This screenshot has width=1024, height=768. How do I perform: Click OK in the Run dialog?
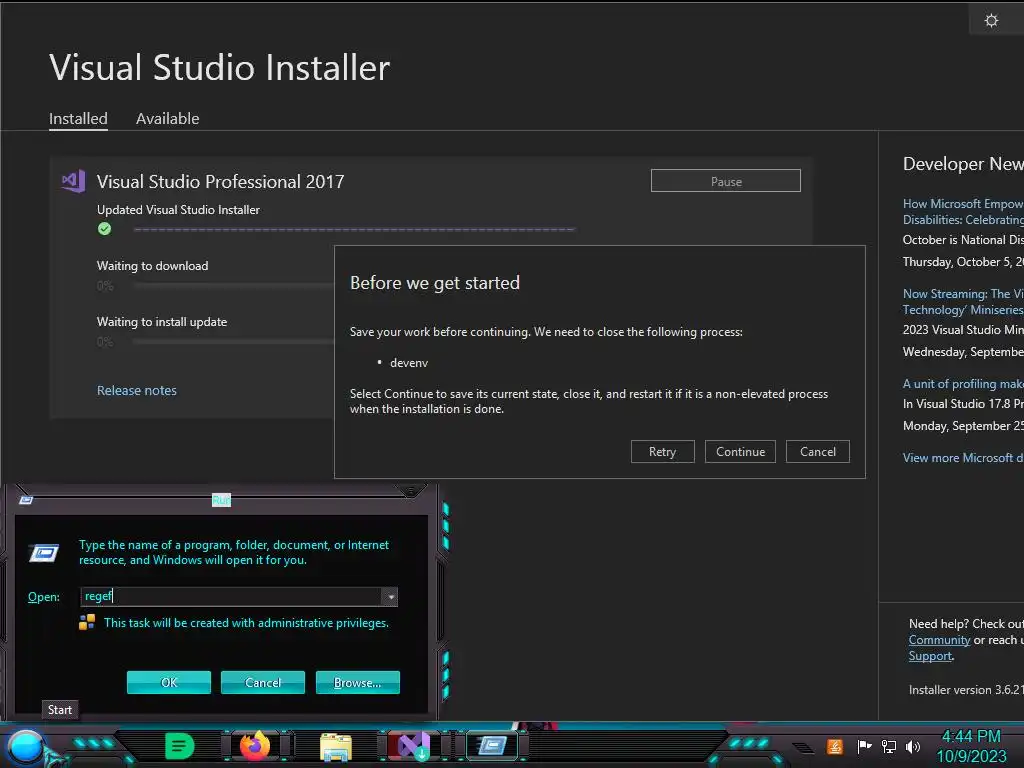click(x=168, y=682)
